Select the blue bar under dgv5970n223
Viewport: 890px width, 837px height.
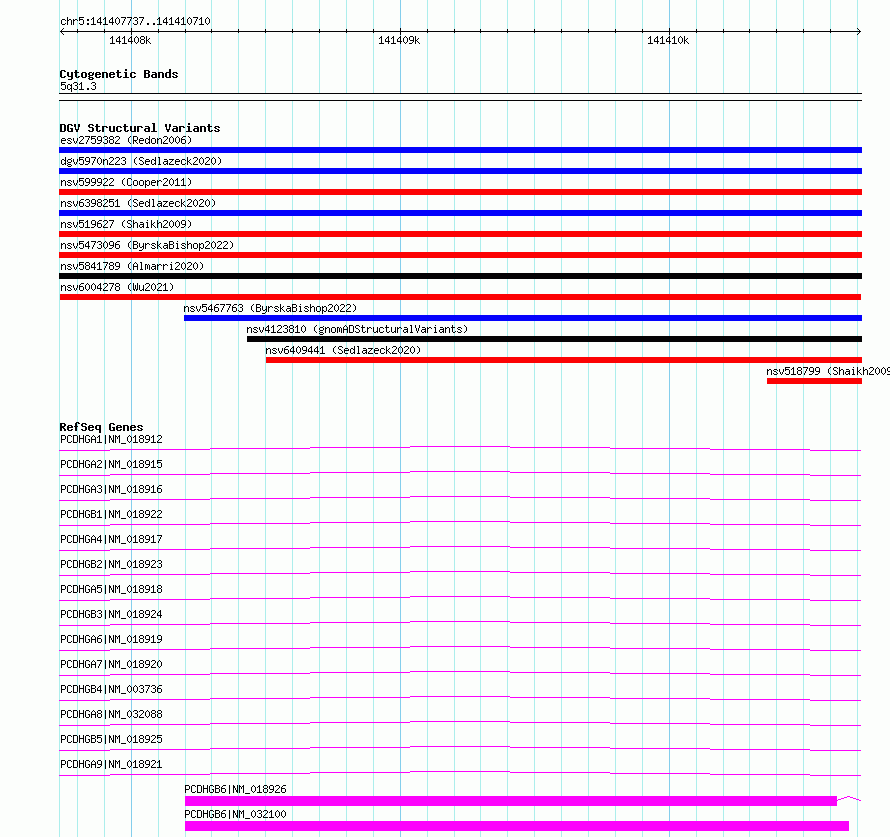(x=460, y=171)
